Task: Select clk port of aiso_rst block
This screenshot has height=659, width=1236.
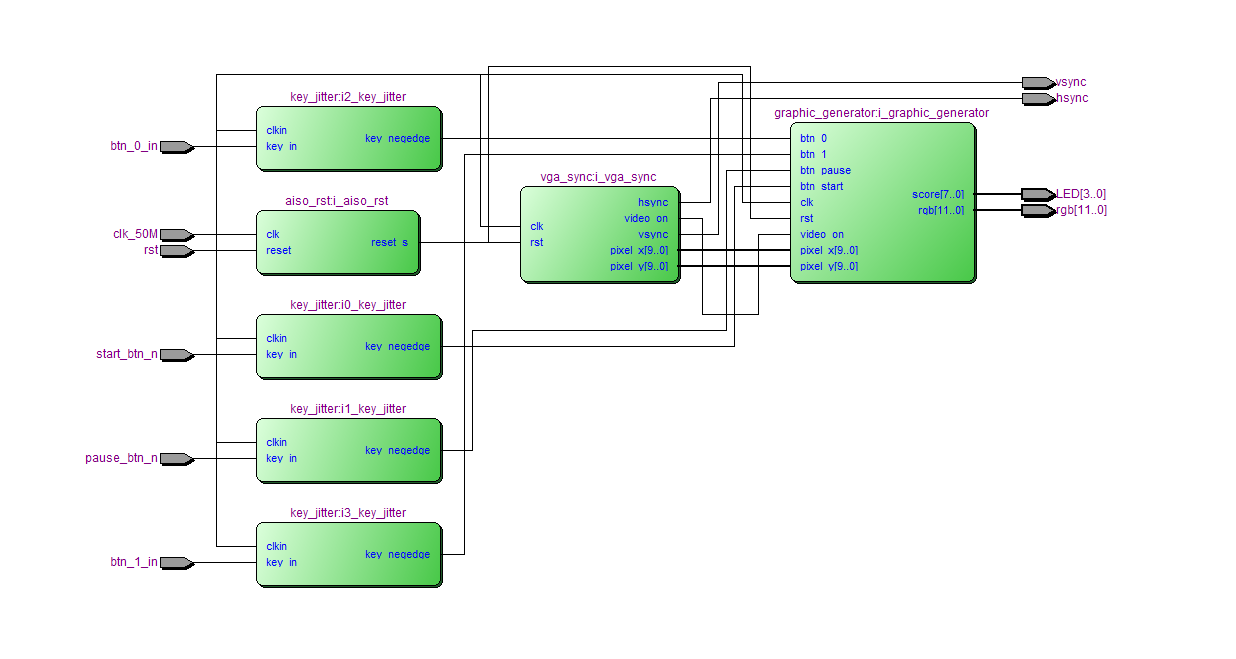Action: click(272, 234)
